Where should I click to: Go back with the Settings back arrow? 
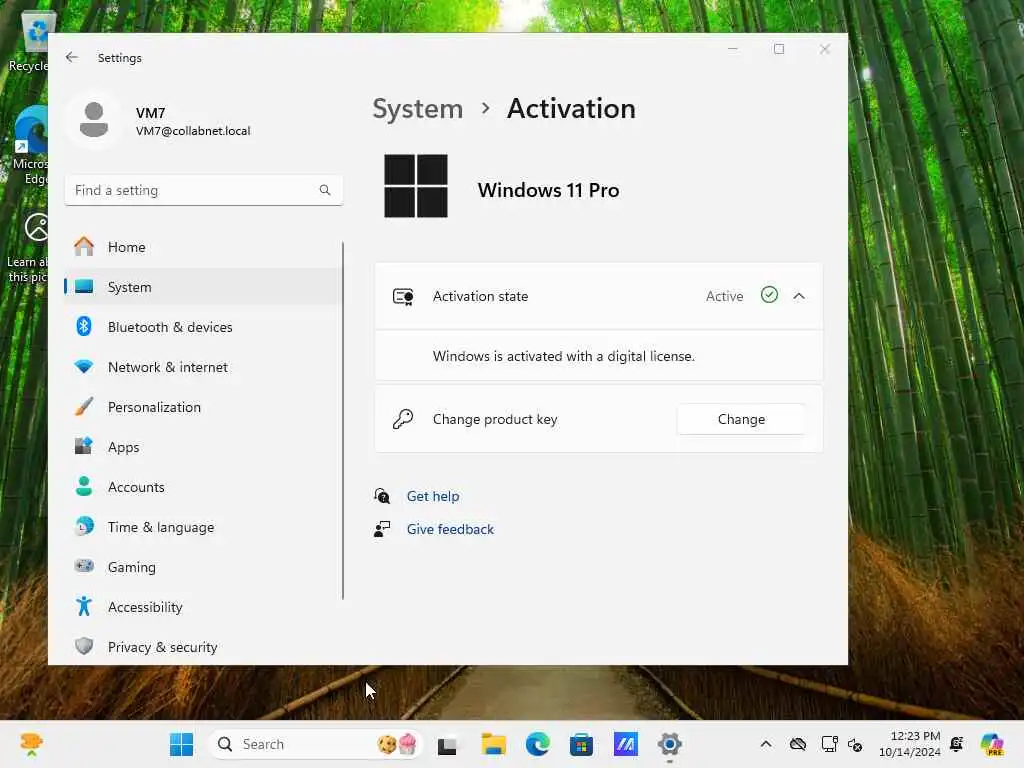click(72, 57)
